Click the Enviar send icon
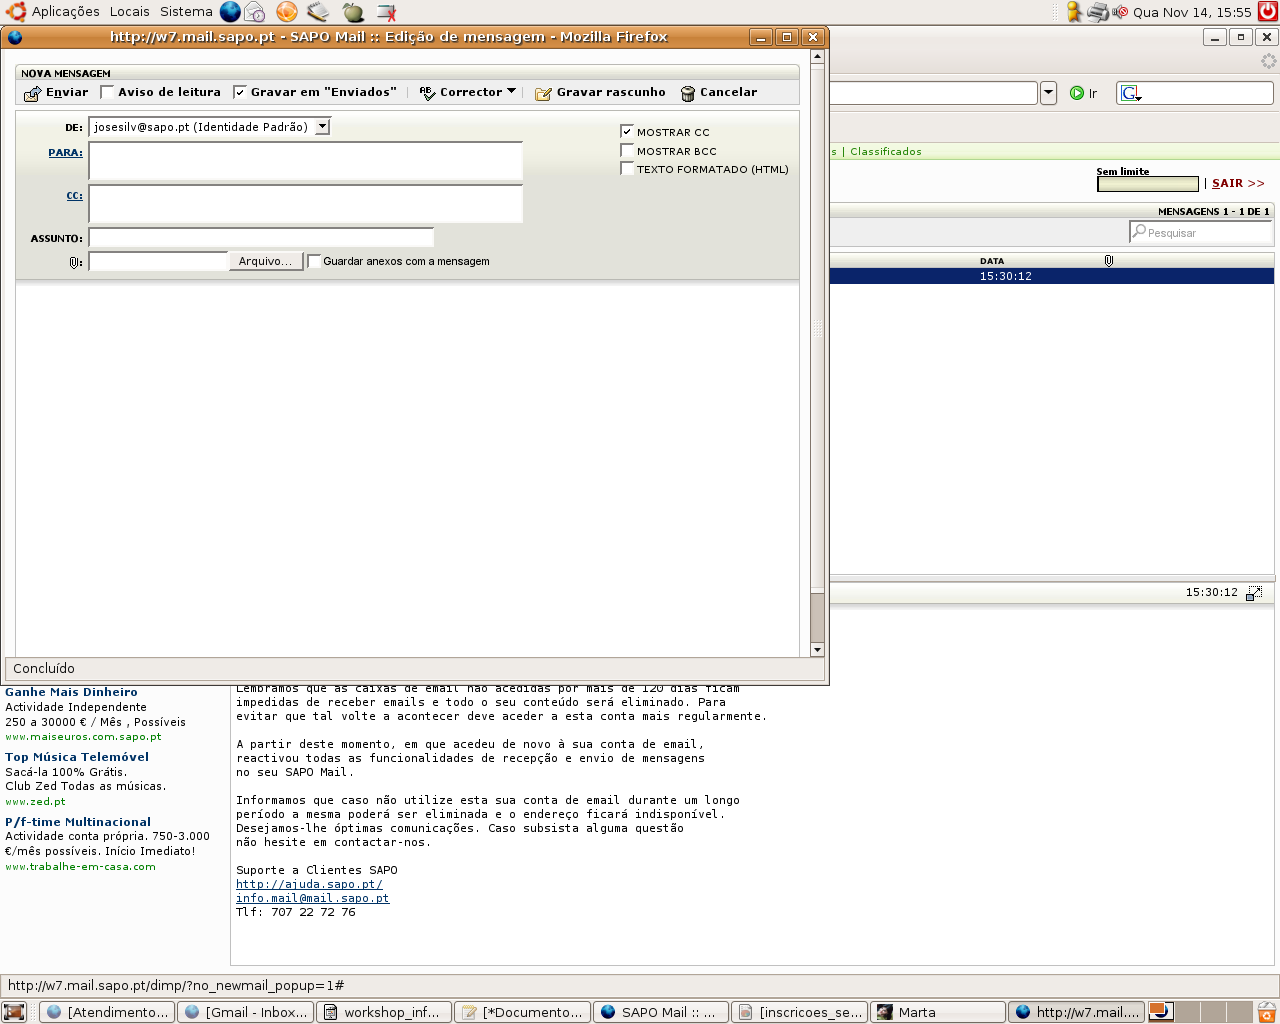The width and height of the screenshot is (1280, 1024). tap(32, 93)
